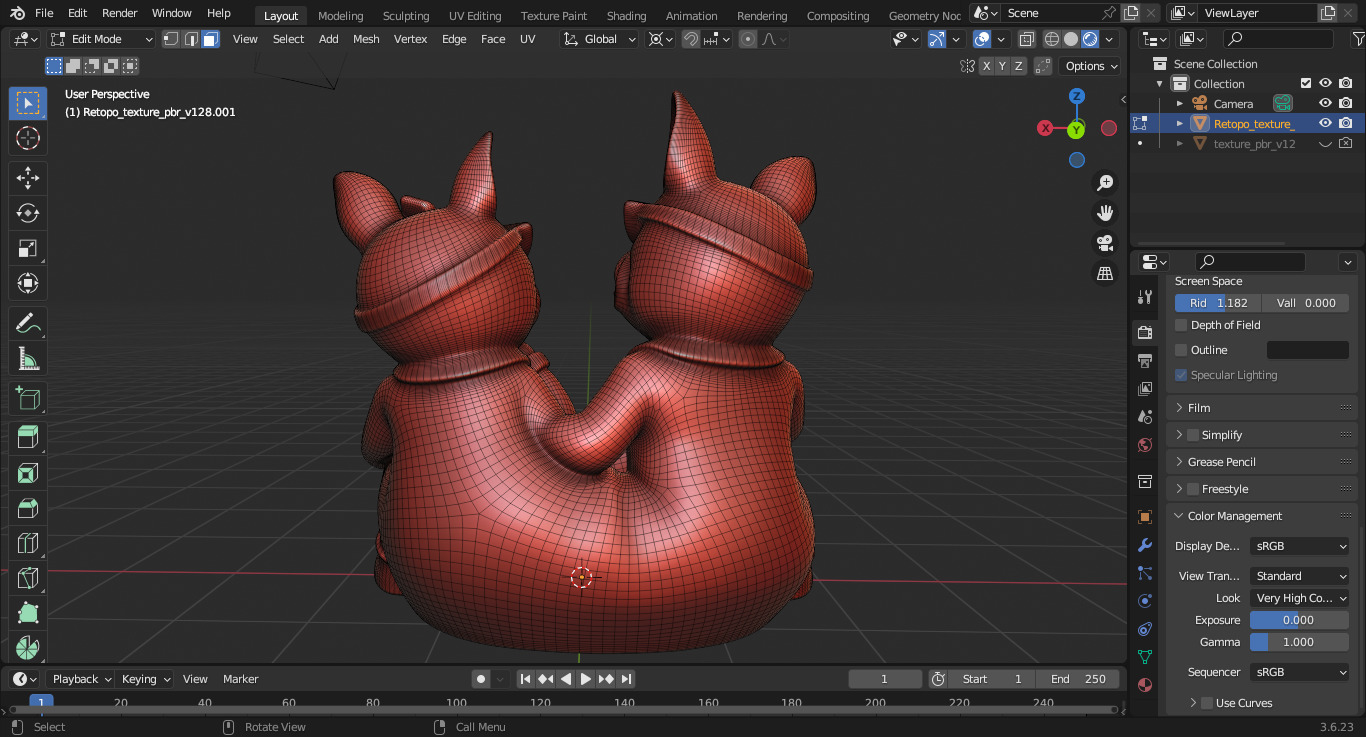
Task: Open the UV menu in viewport header
Action: [527, 39]
